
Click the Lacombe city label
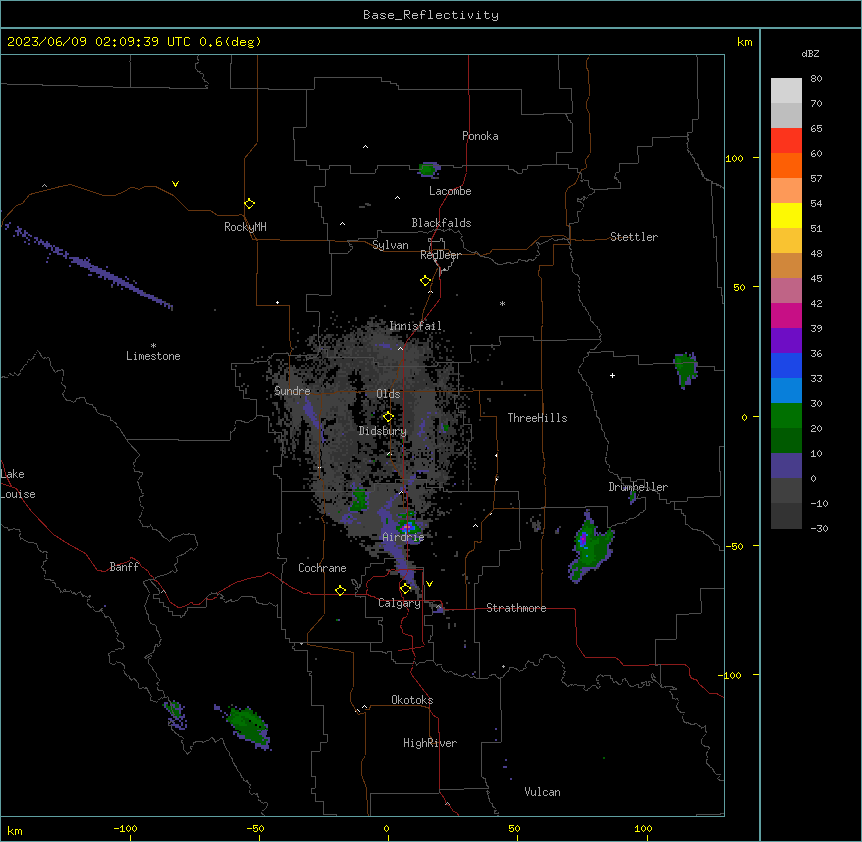pyautogui.click(x=450, y=191)
